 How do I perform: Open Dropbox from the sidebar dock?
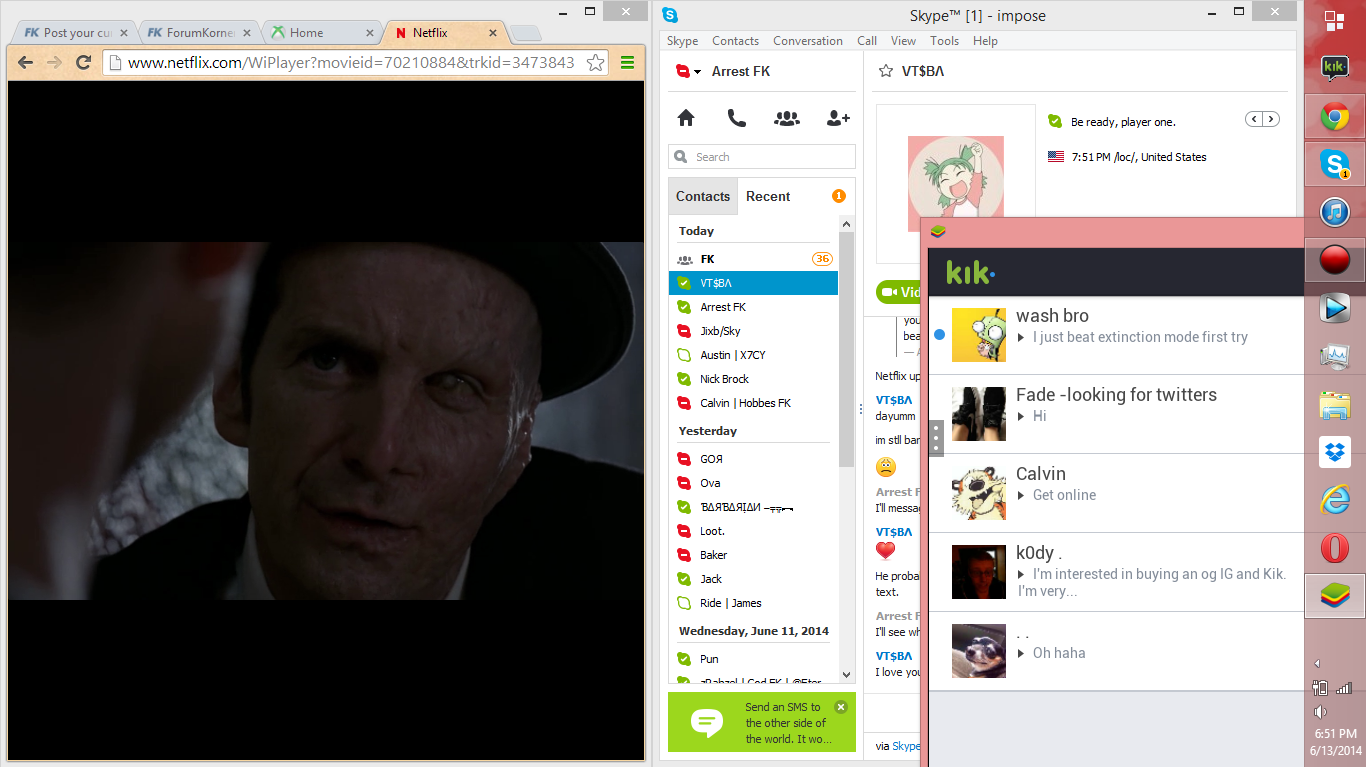tap(1335, 452)
